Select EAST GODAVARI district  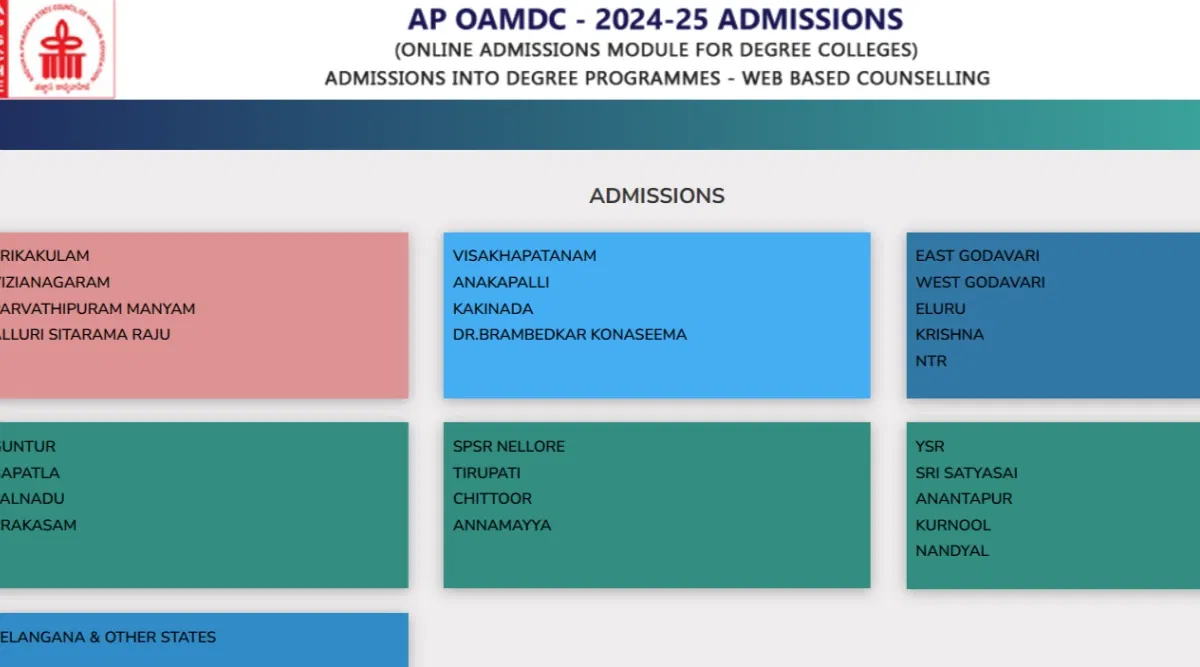[977, 256]
